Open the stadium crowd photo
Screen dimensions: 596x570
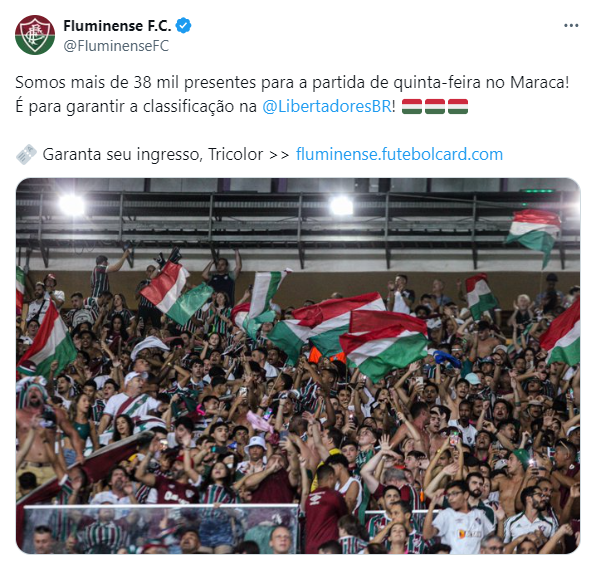pyautogui.click(x=298, y=366)
